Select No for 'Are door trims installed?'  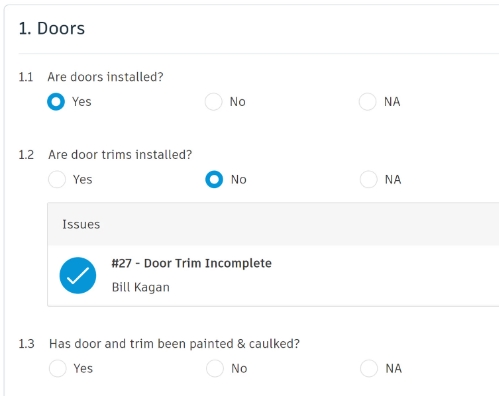(214, 180)
